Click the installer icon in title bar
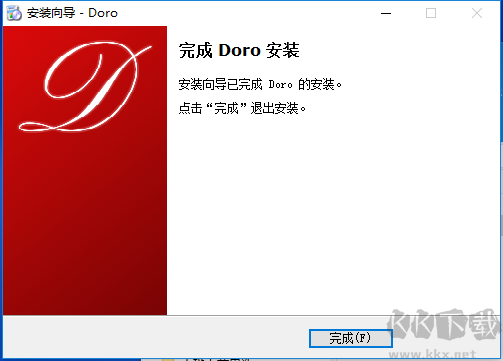Image resolution: width=503 pixels, height=361 pixels. click(14, 13)
